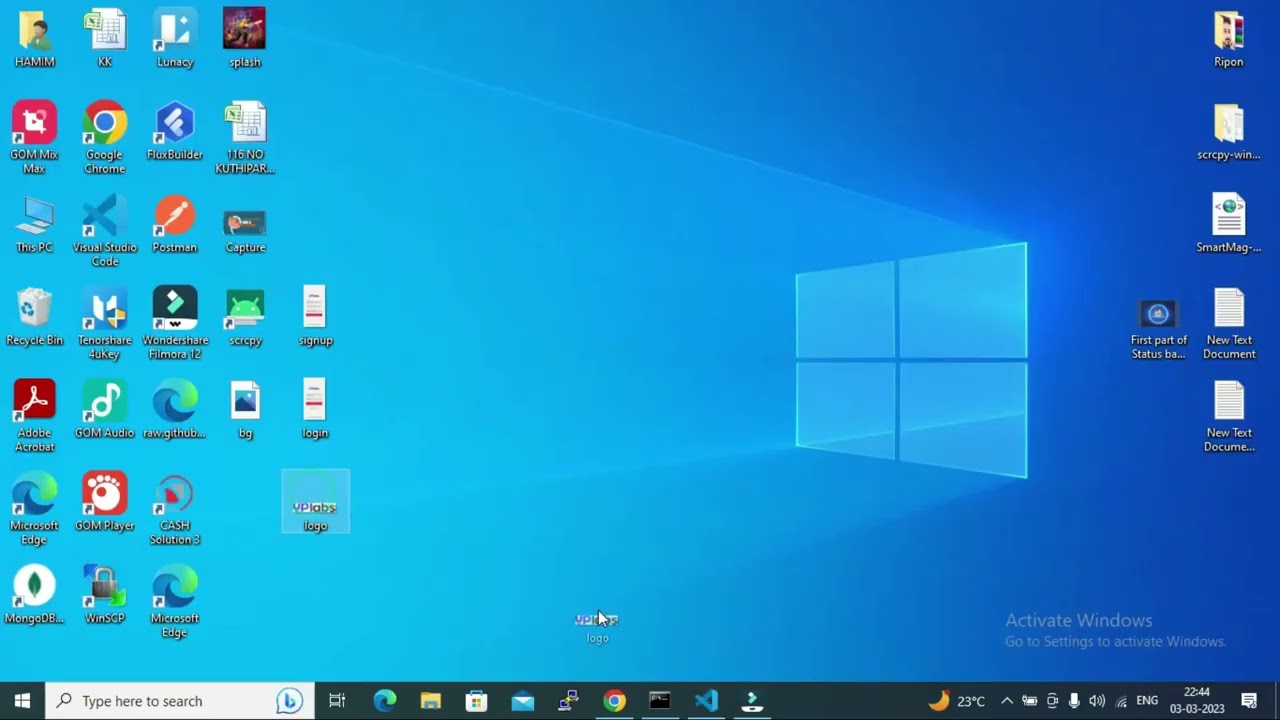Screen dimensions: 1280x720
Task: Select the New Text Docume... file with truncated name
Action: (1229, 416)
